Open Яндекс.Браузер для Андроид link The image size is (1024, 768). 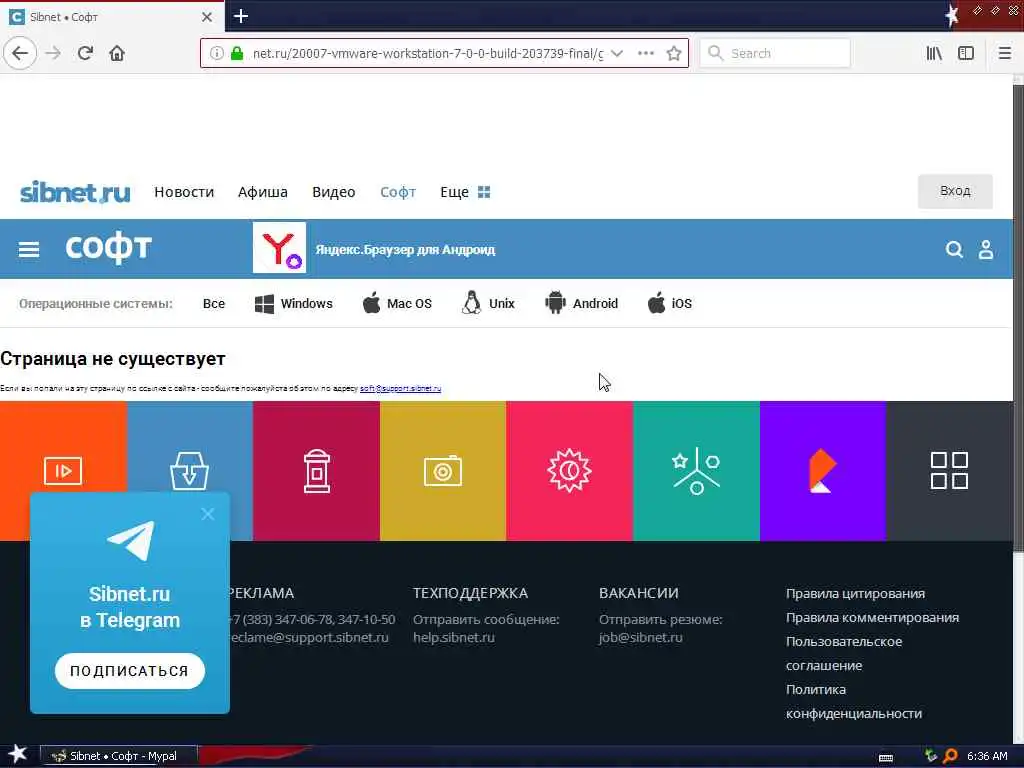[x=405, y=249]
